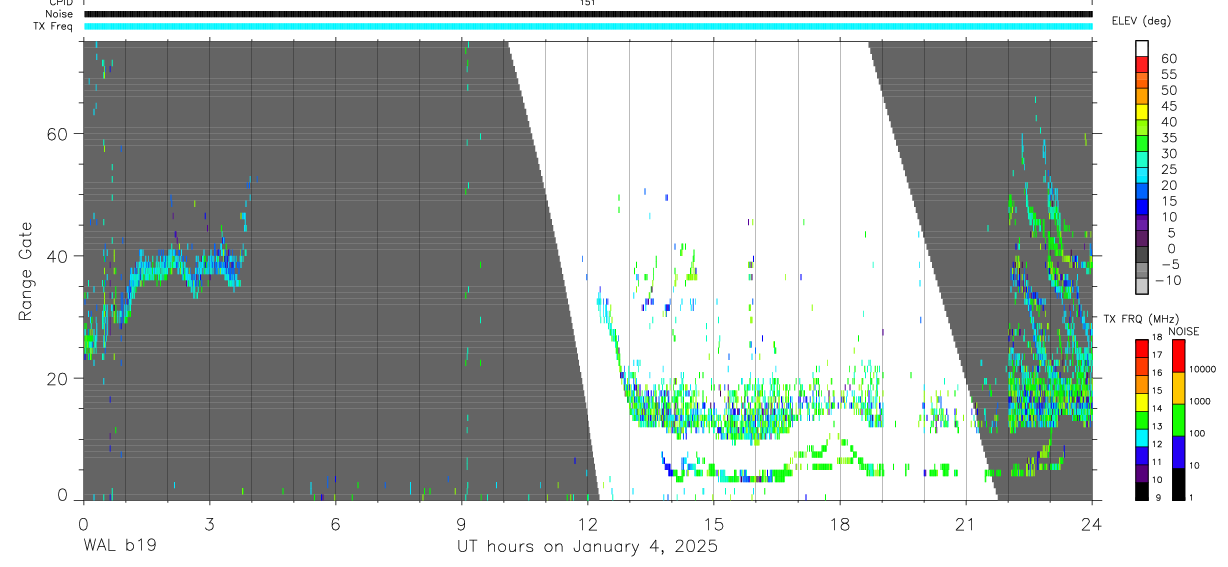This screenshot has width=1228, height=567.
Task: Click the red top segment of the TX FRQ bar
Action: tap(1141, 349)
